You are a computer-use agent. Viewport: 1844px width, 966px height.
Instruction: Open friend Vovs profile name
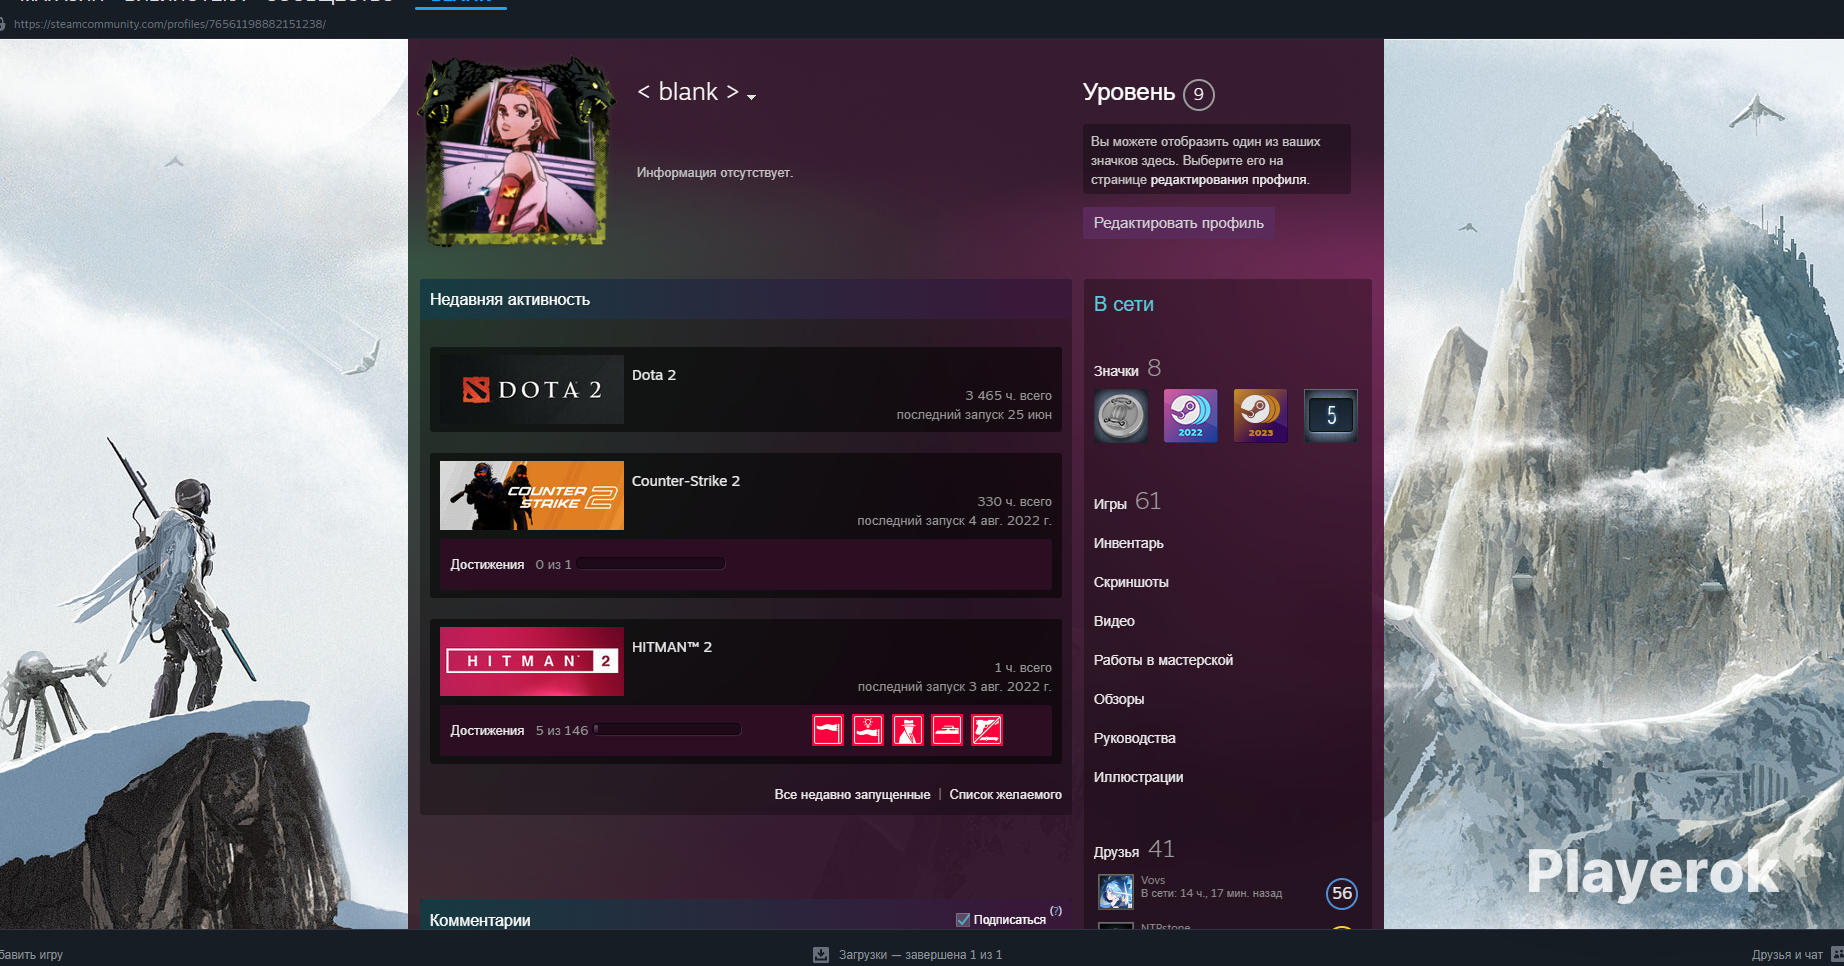[1153, 880]
